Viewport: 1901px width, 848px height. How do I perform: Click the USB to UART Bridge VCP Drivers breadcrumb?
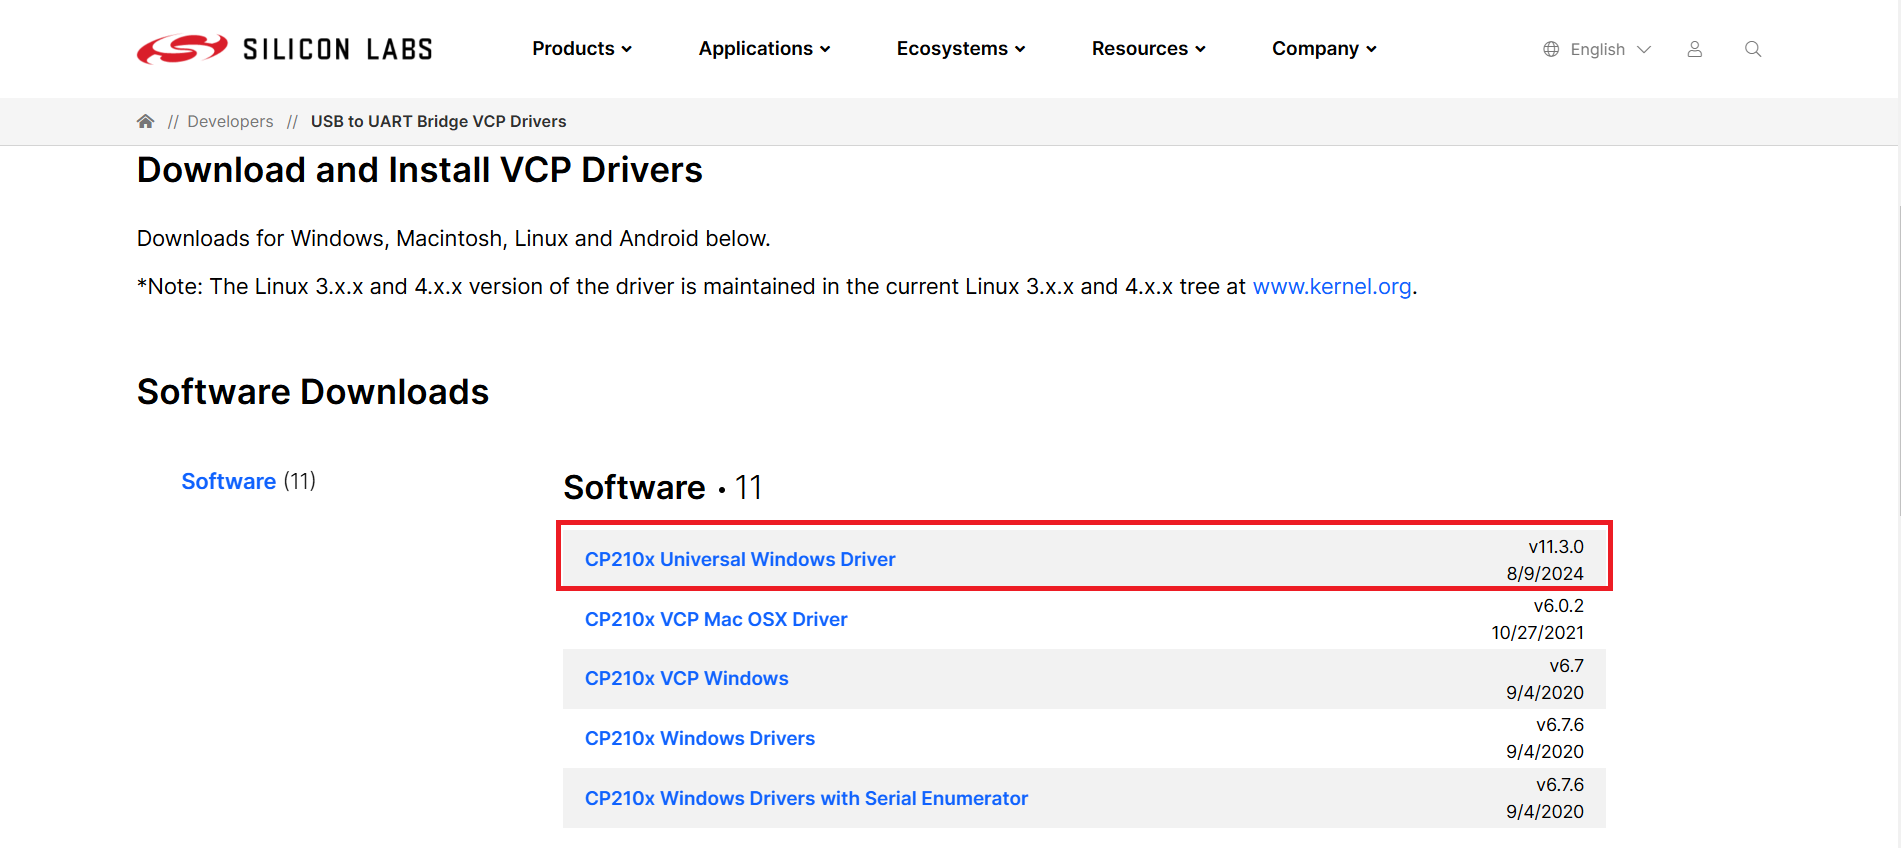438,121
